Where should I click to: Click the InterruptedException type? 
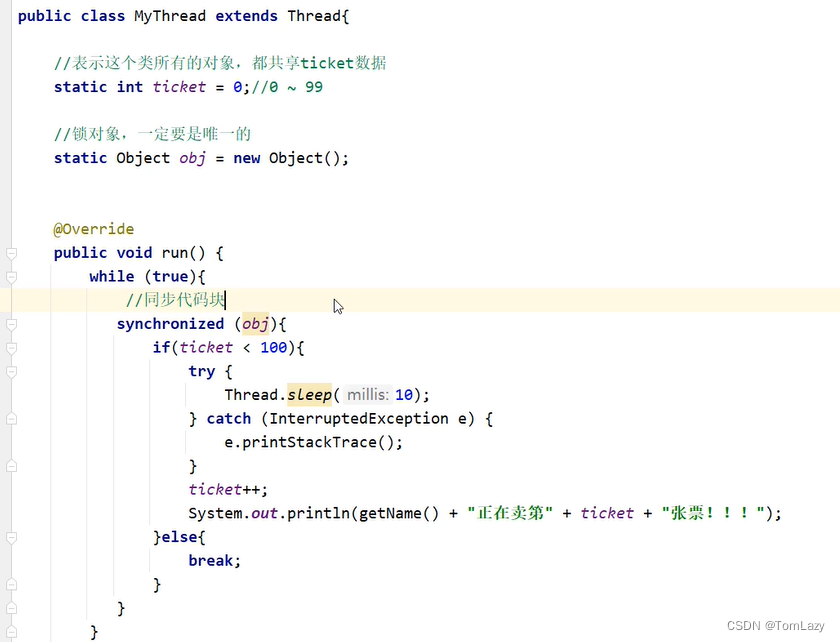coord(359,419)
